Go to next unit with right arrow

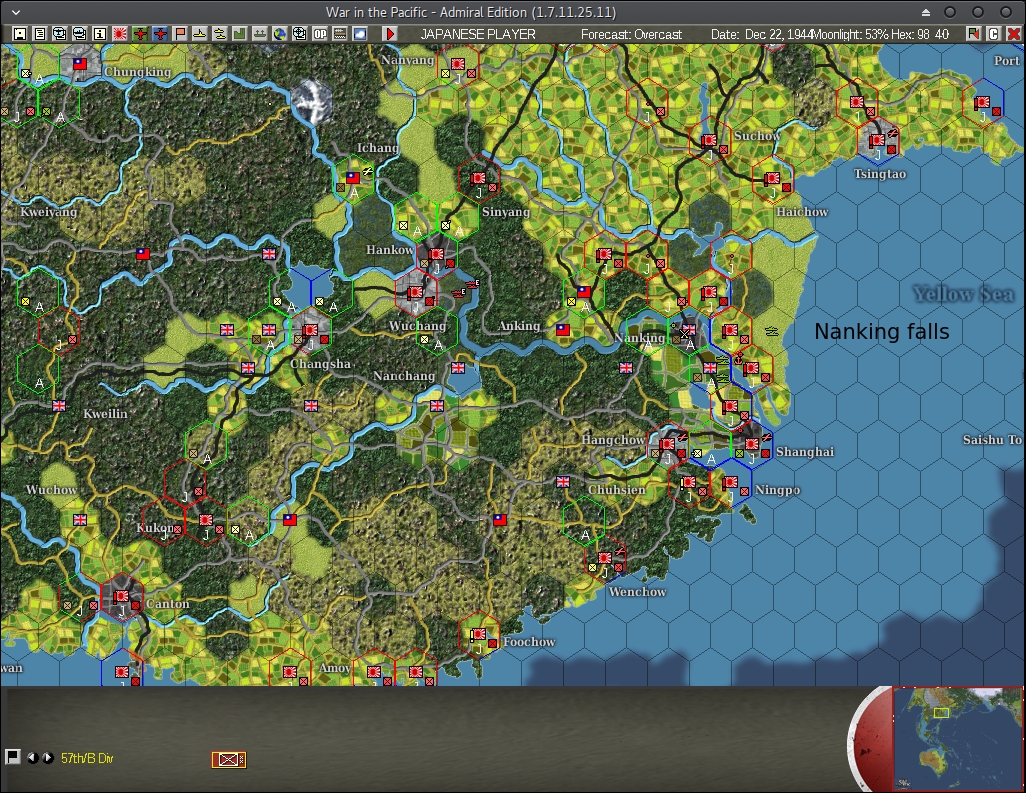(48, 758)
